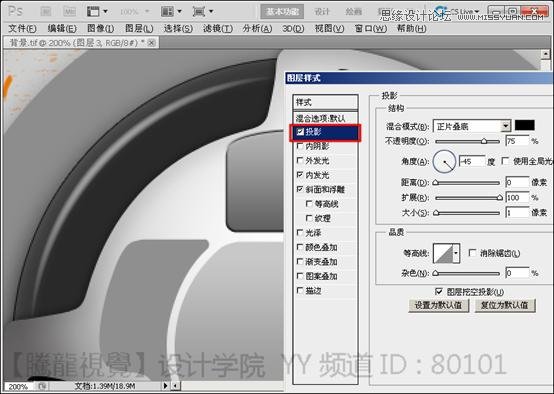Open the 滤镜(T) menu

pyautogui.click(x=218, y=29)
